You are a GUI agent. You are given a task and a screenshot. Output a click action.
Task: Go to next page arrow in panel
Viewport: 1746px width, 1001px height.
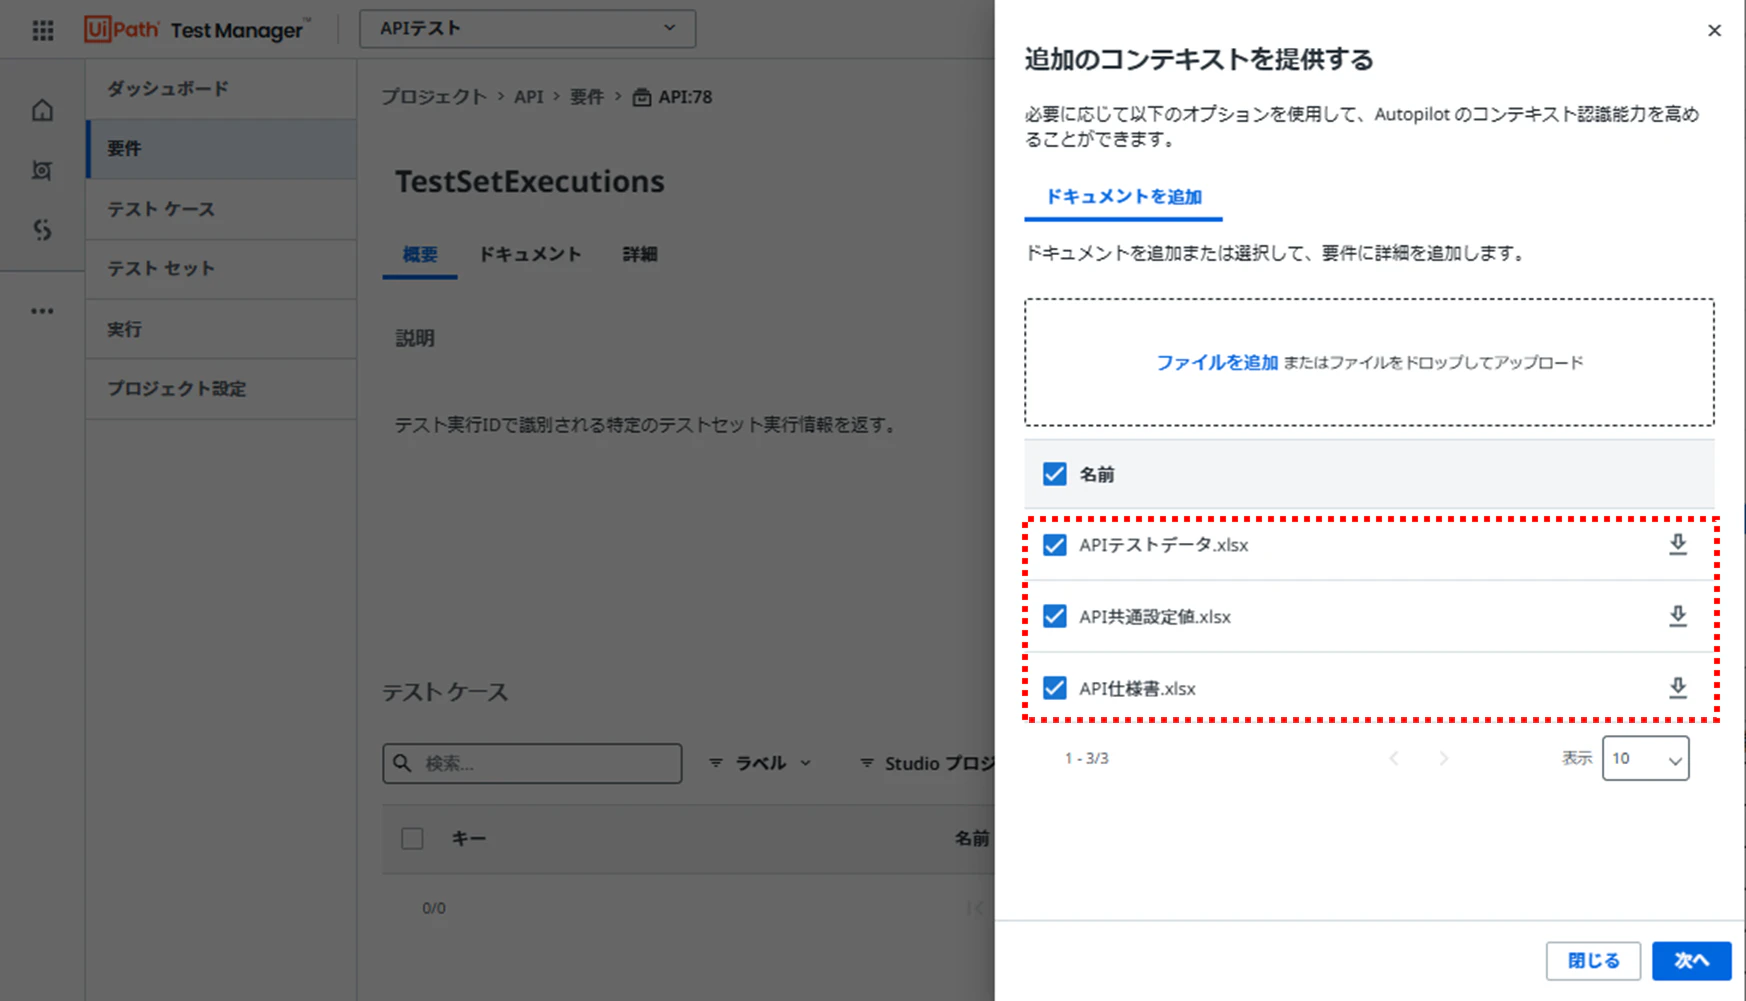click(1443, 758)
